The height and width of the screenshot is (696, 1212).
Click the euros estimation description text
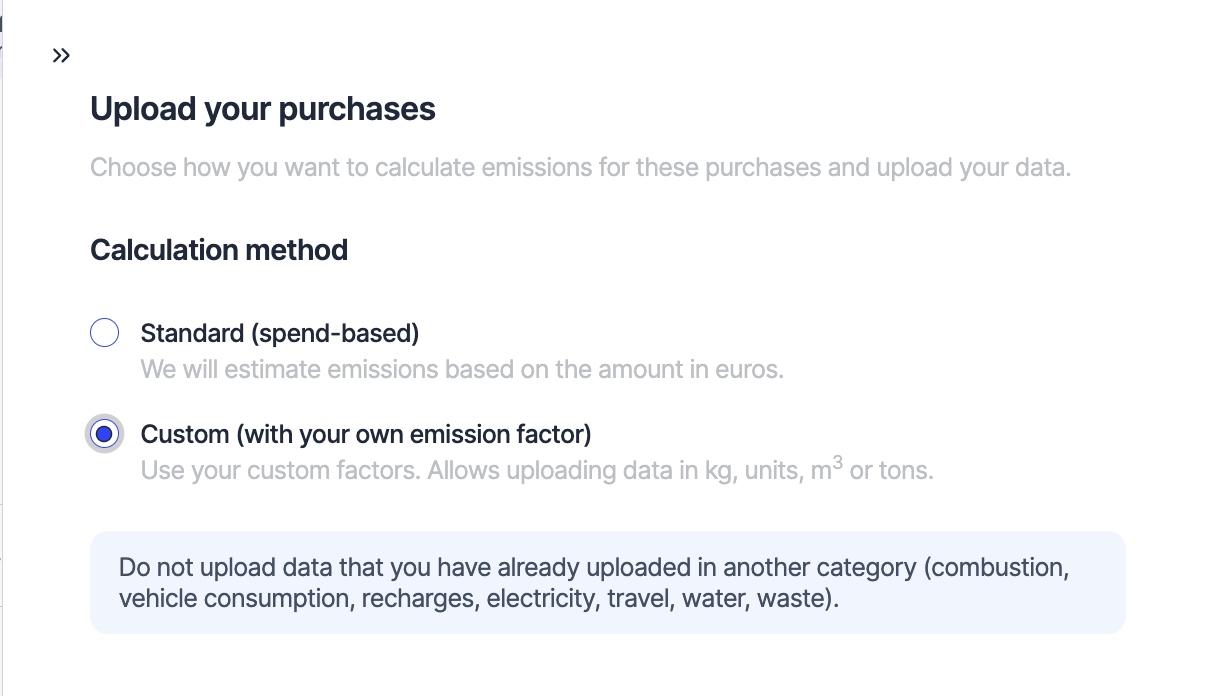[x=463, y=369]
